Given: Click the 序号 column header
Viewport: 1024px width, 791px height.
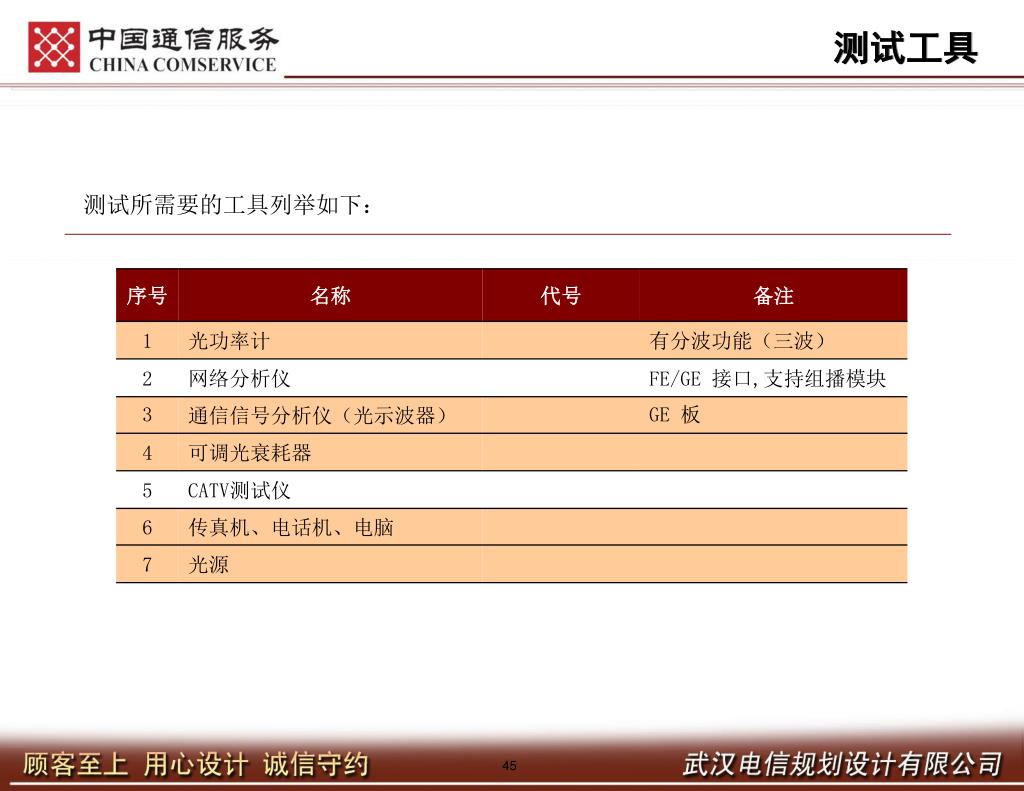Looking at the screenshot, I should pos(147,295).
